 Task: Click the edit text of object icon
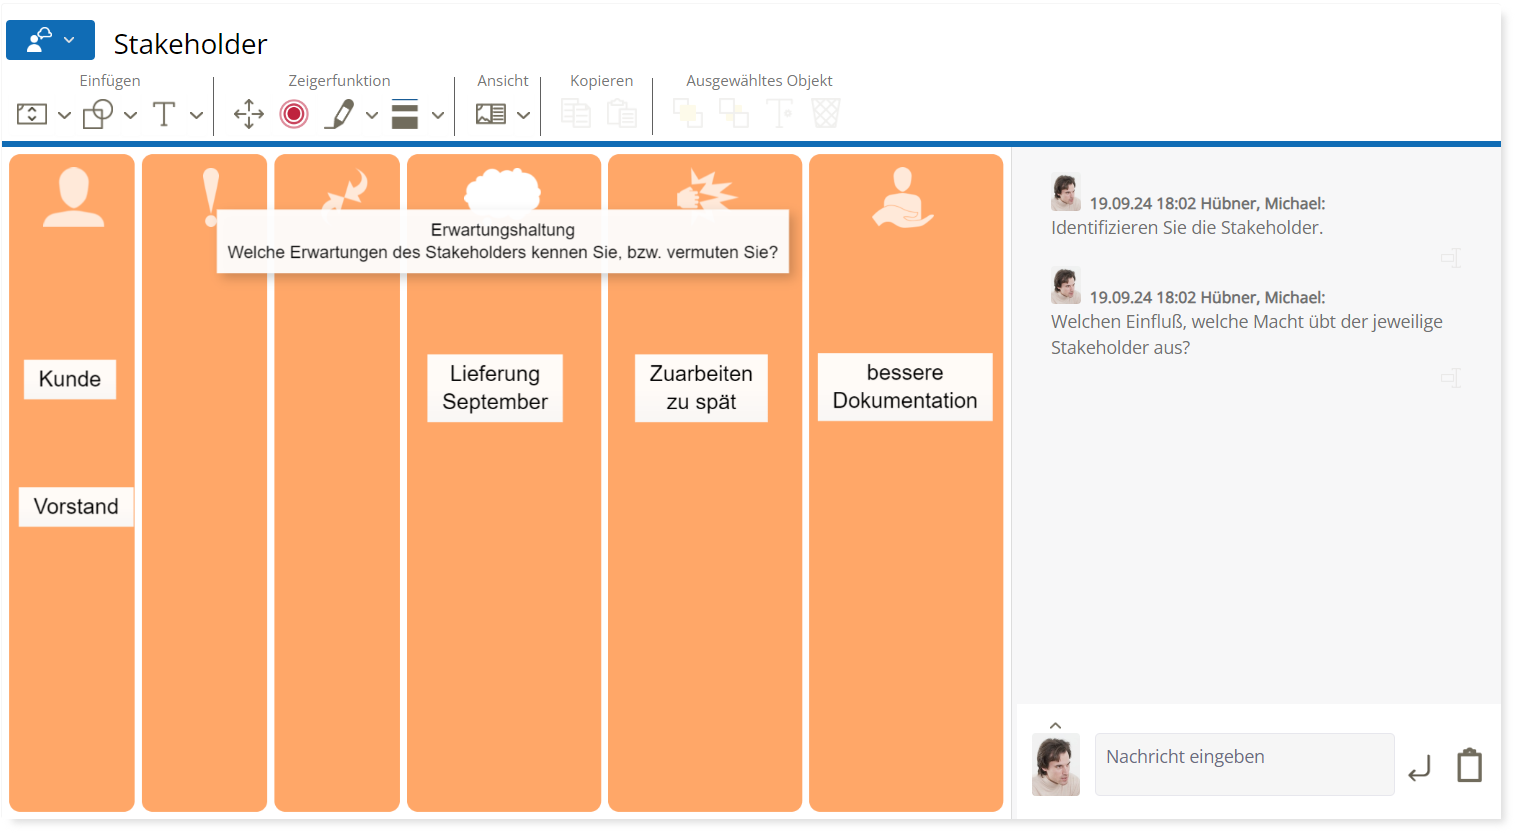(x=780, y=113)
